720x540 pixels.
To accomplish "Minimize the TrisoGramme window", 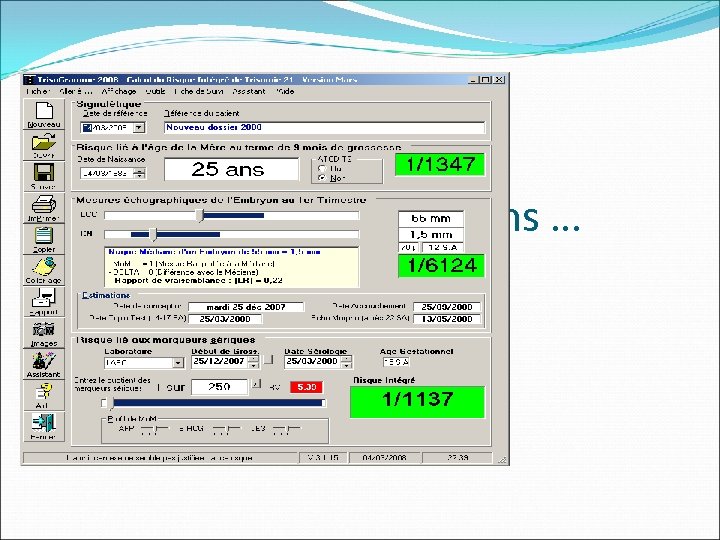I will tap(474, 80).
